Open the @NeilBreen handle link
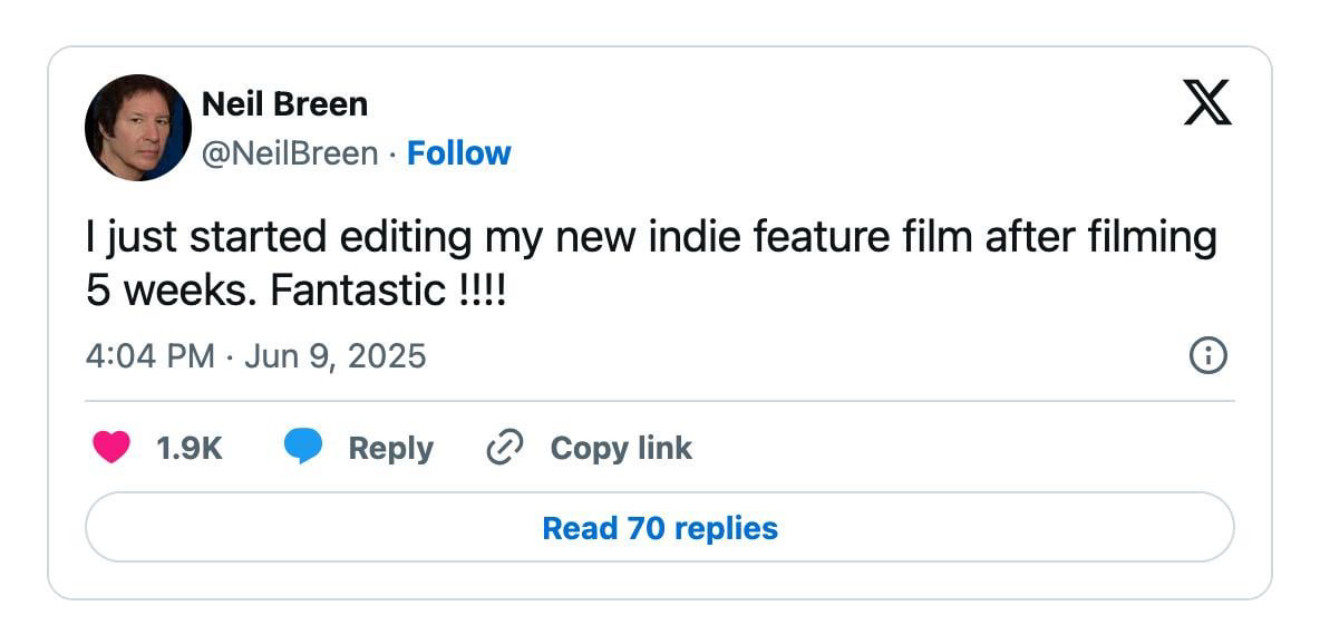 coord(290,153)
